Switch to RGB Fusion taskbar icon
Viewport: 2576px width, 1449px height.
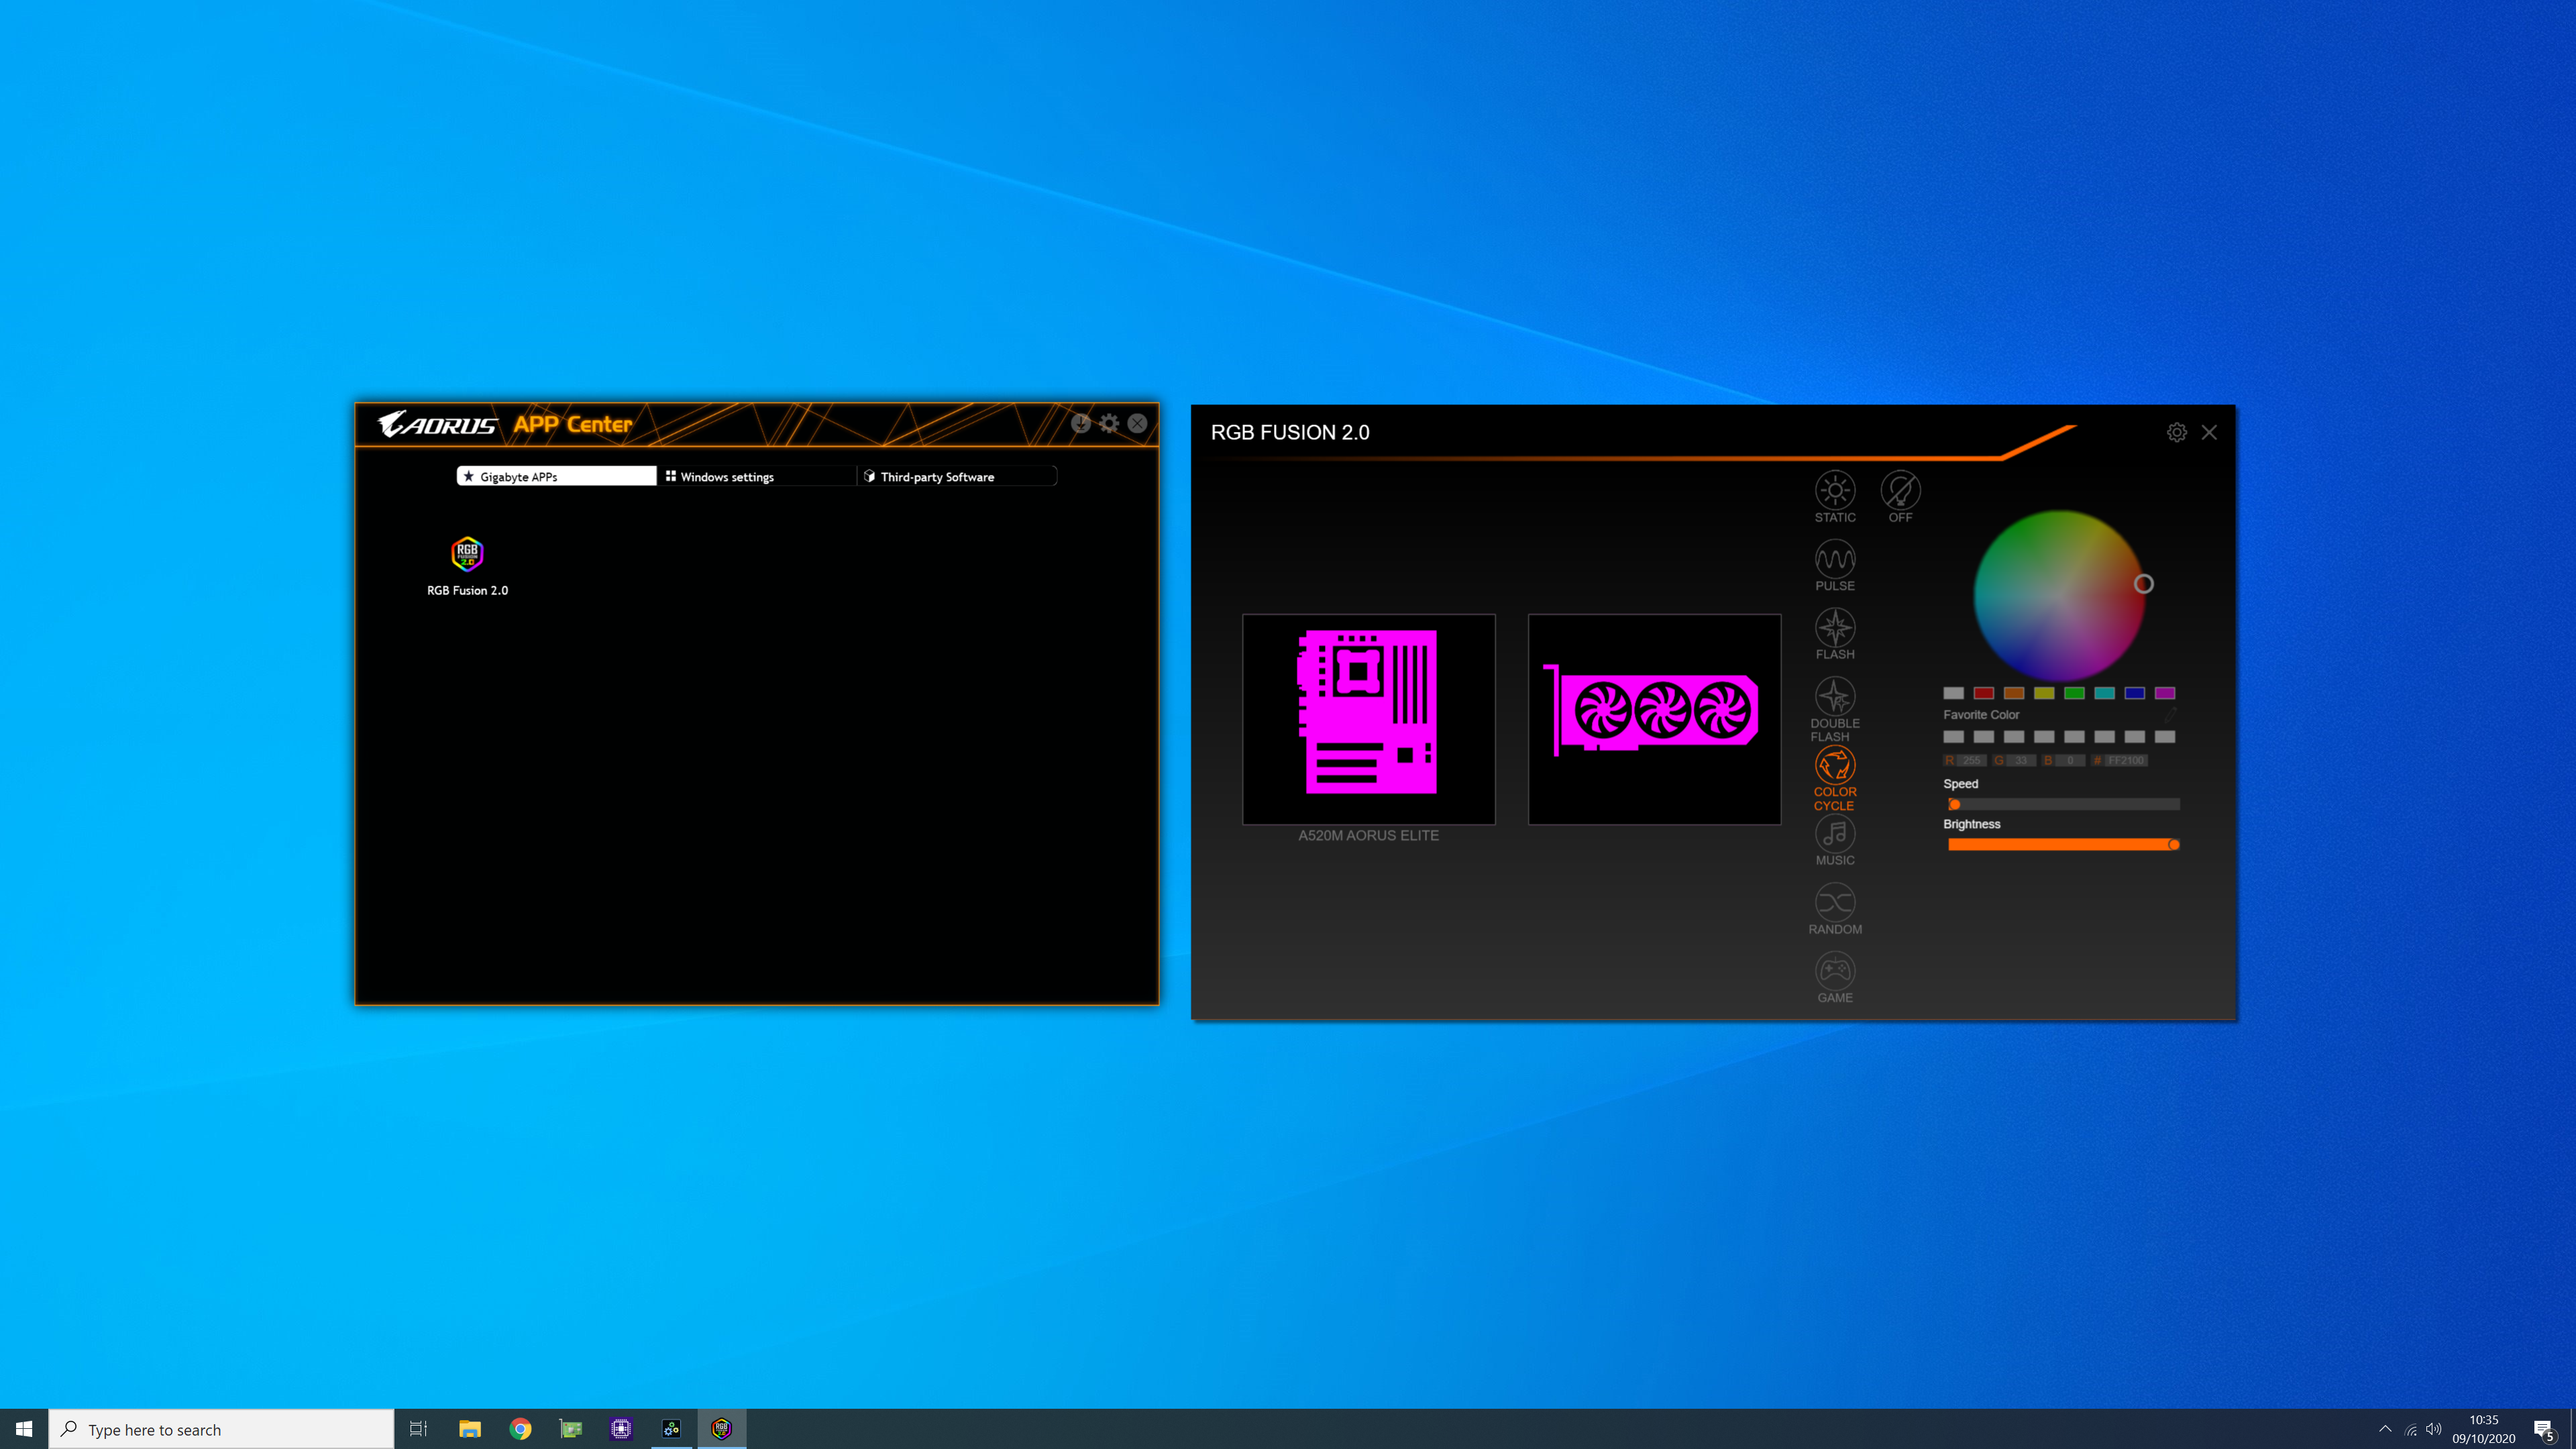pyautogui.click(x=721, y=1429)
